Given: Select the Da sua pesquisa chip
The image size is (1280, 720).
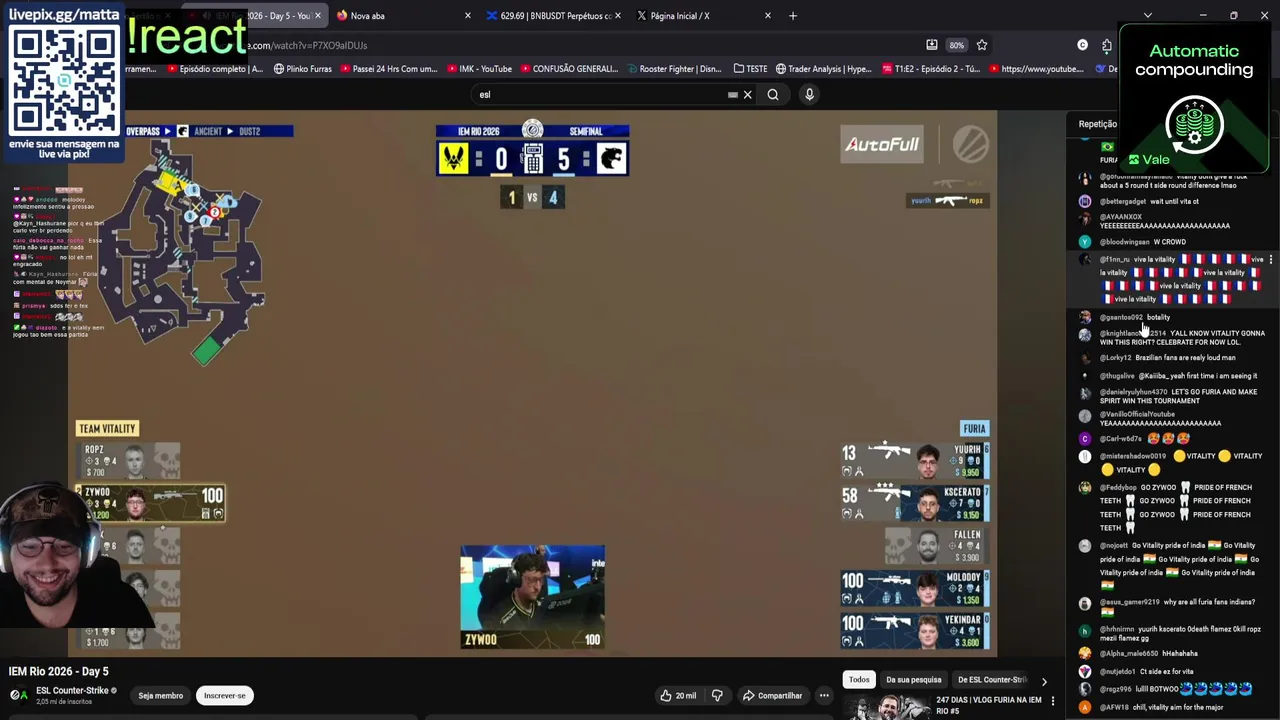Looking at the screenshot, I should tap(913, 680).
